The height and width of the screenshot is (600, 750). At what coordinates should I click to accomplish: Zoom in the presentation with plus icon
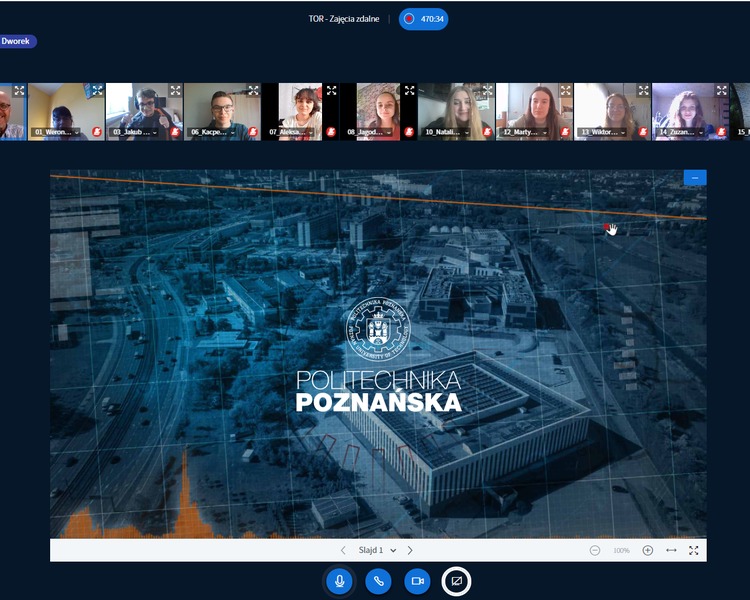(x=648, y=550)
